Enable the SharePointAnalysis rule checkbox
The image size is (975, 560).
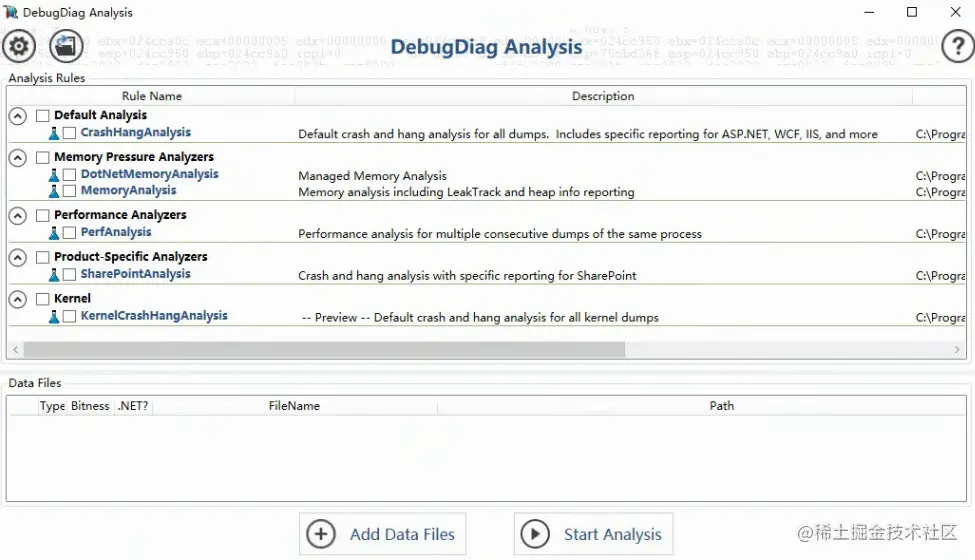tap(70, 274)
